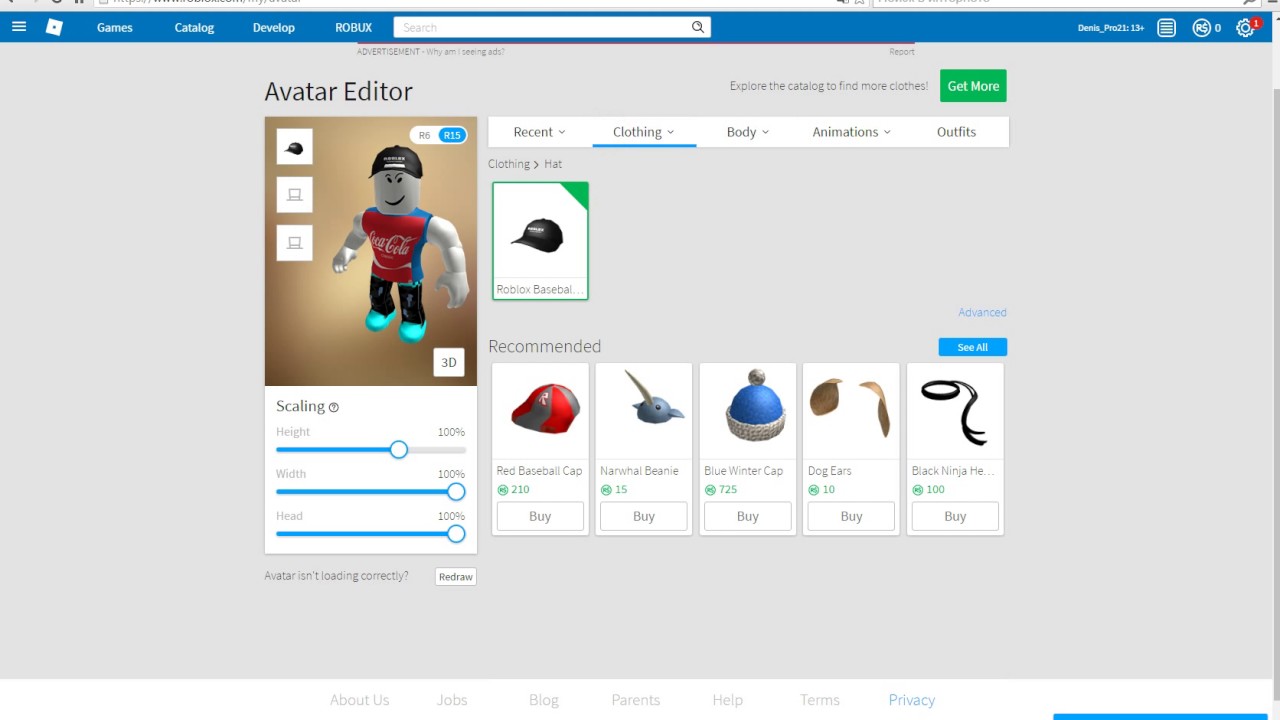Open the messages feed icon in header

click(x=1166, y=28)
